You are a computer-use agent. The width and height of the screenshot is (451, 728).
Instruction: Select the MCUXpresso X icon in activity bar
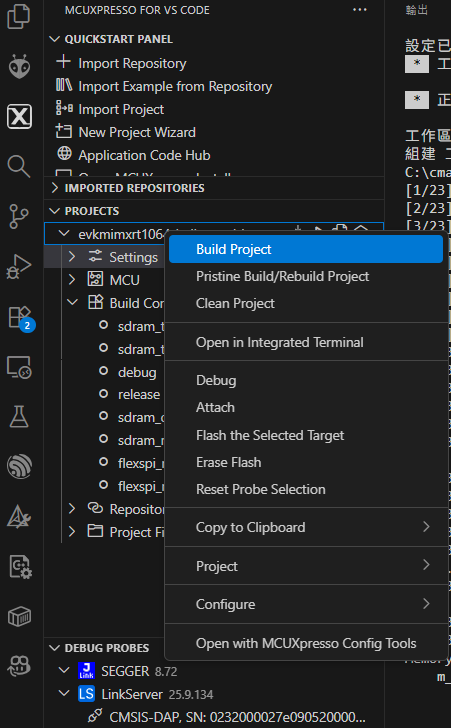[x=19, y=116]
